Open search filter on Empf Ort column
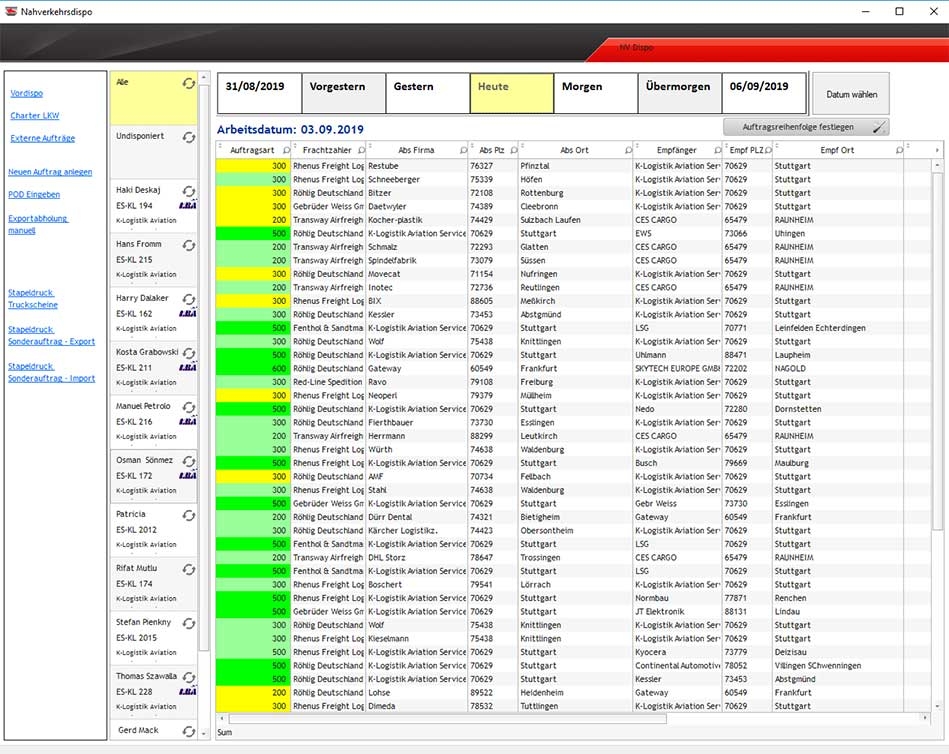 point(899,150)
